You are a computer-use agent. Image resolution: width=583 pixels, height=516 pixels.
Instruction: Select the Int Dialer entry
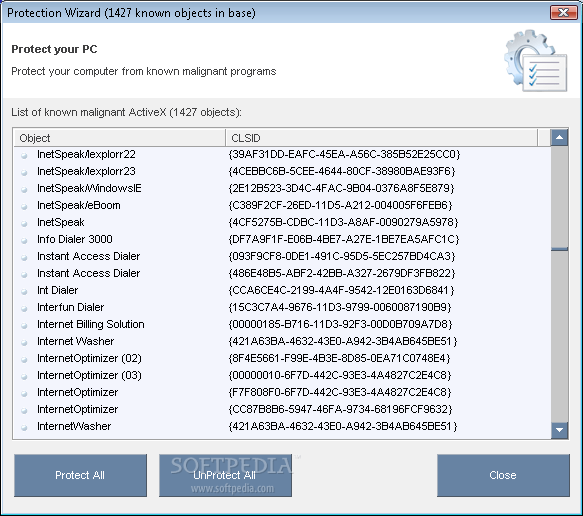point(58,290)
